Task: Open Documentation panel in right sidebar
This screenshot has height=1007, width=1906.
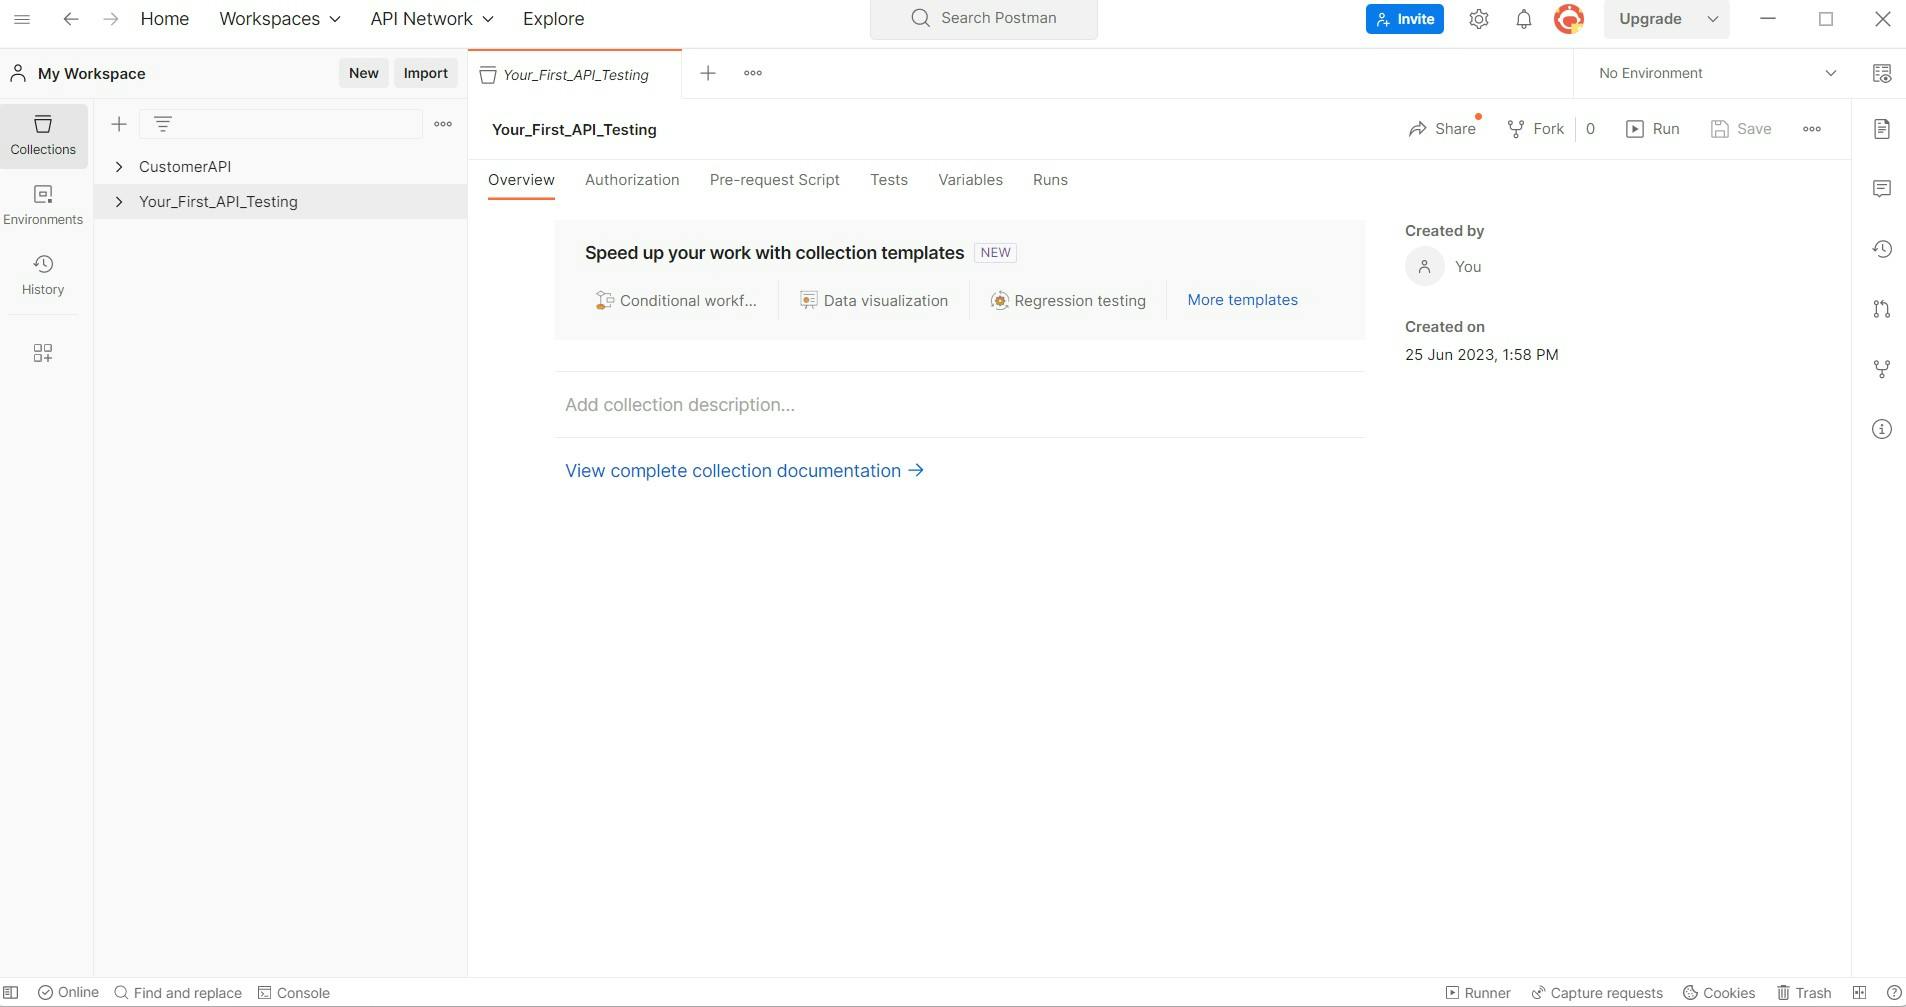Action: point(1882,129)
